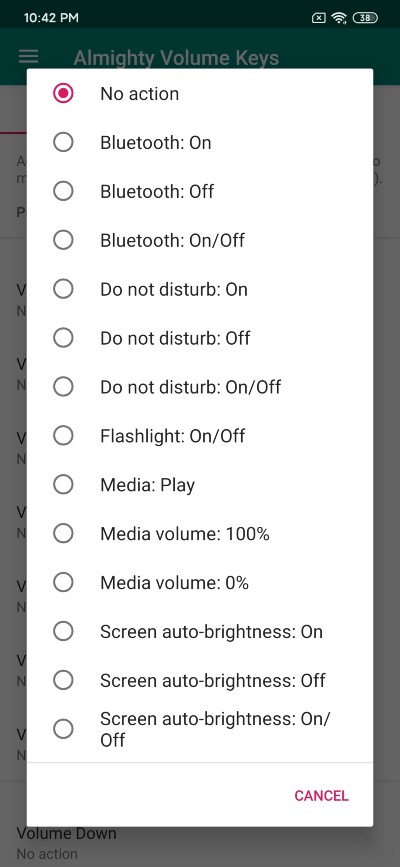Dismiss dialog with CANCEL button
400x867 pixels.
point(321,796)
